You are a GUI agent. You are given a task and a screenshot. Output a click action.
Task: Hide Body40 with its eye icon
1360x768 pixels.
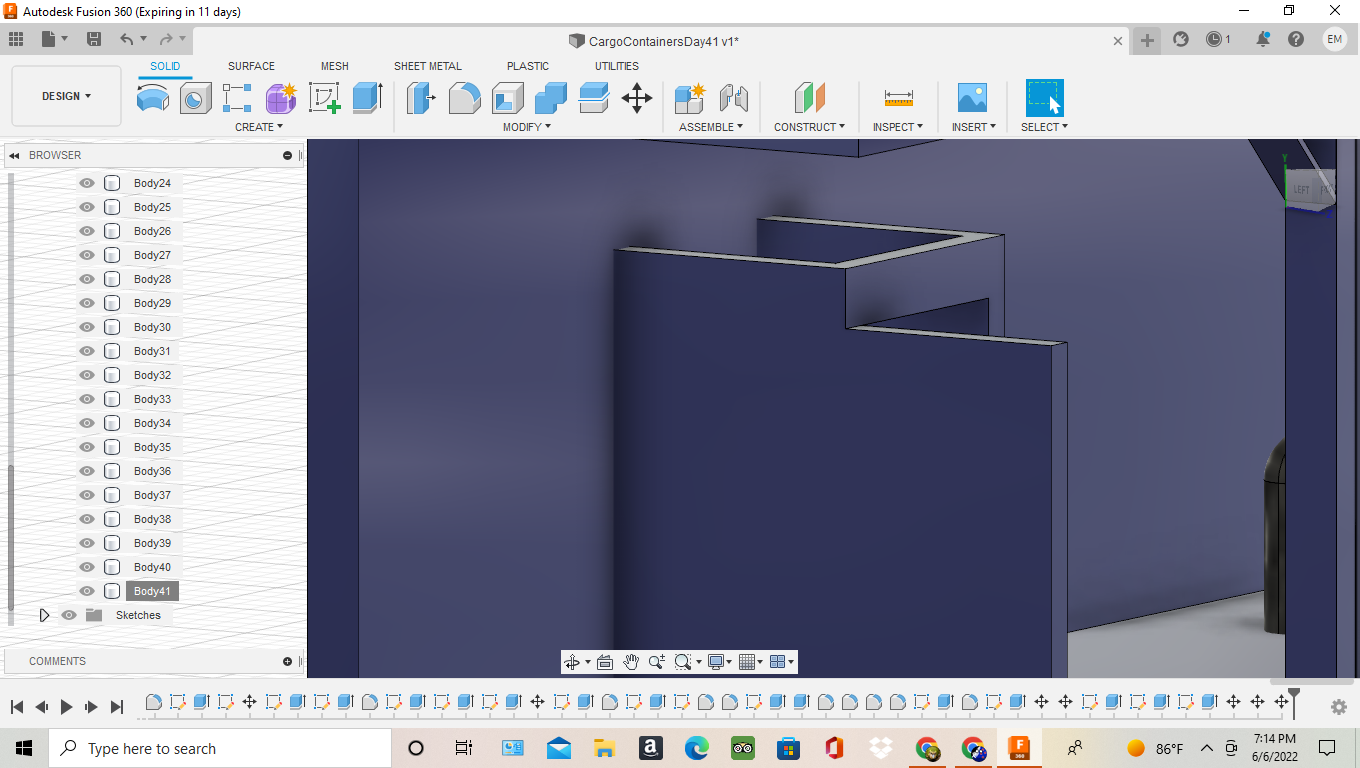click(x=87, y=567)
